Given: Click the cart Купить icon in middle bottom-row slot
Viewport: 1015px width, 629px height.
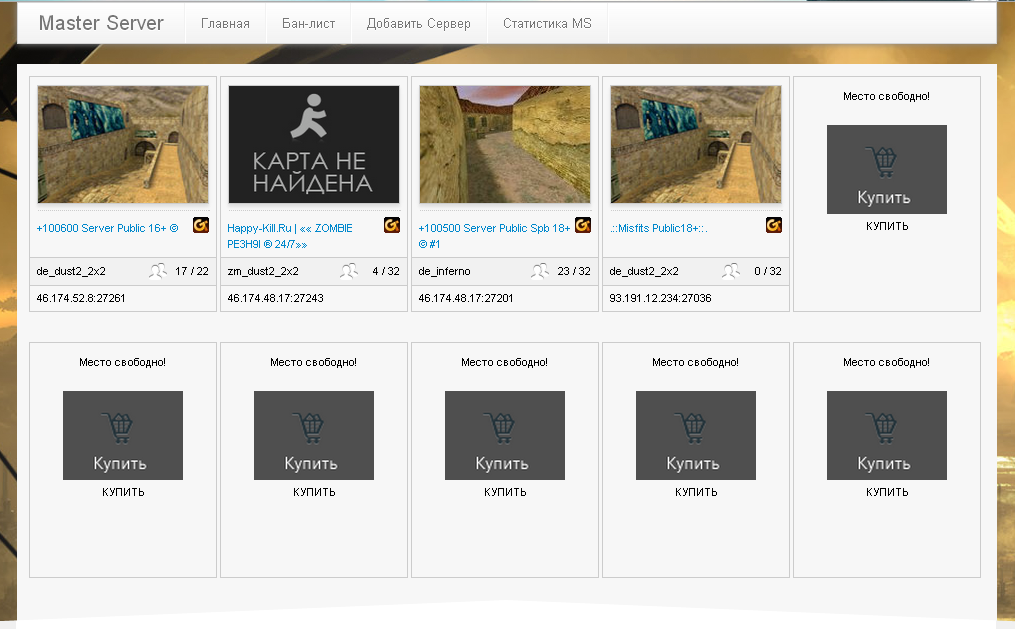Looking at the screenshot, I should (x=505, y=435).
